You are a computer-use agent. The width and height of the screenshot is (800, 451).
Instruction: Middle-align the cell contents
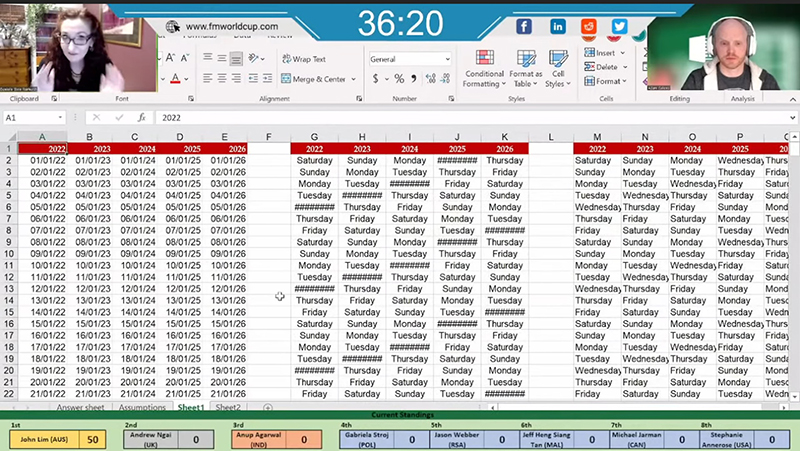click(221, 58)
